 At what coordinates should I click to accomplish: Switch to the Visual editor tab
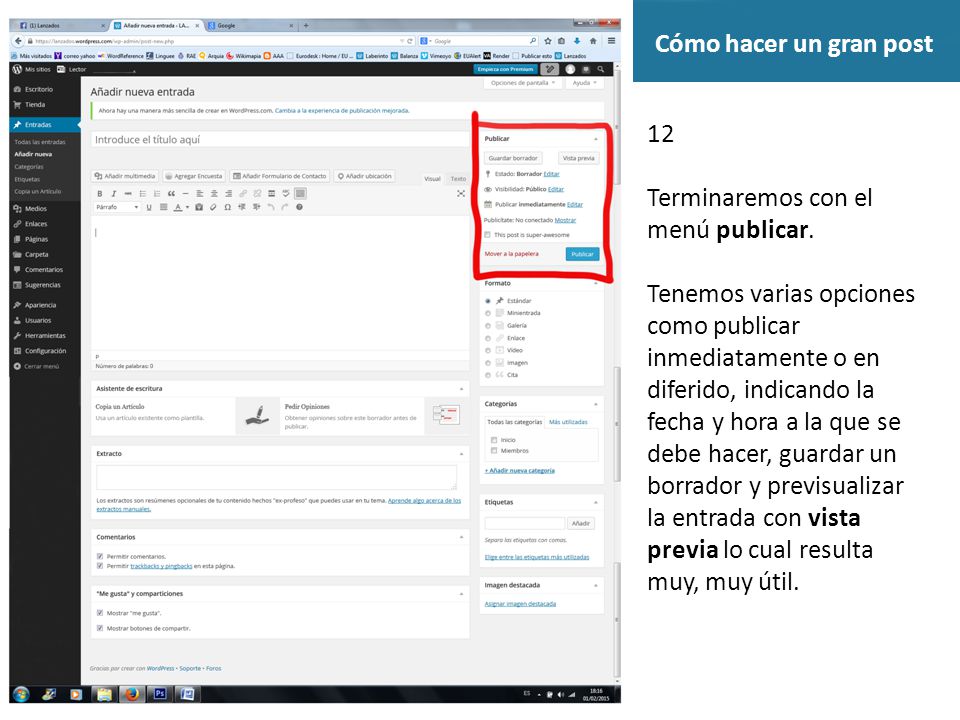[432, 179]
